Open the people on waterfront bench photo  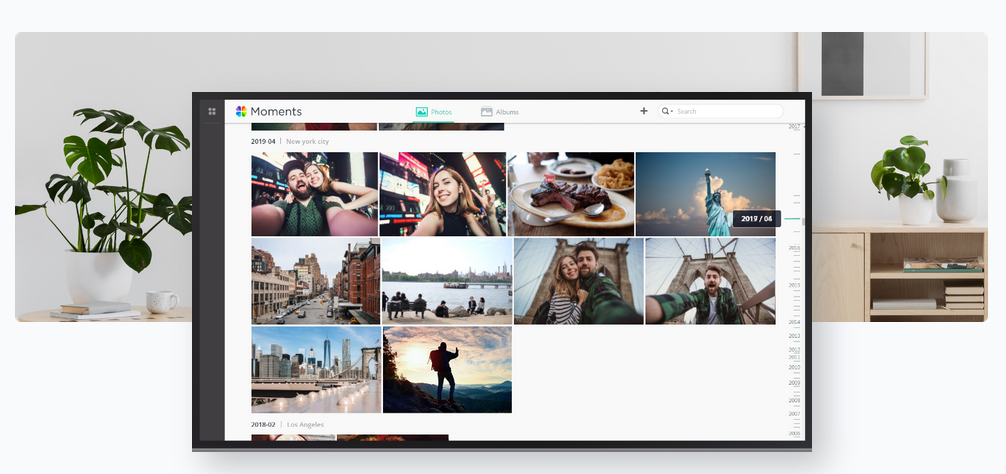click(x=447, y=281)
